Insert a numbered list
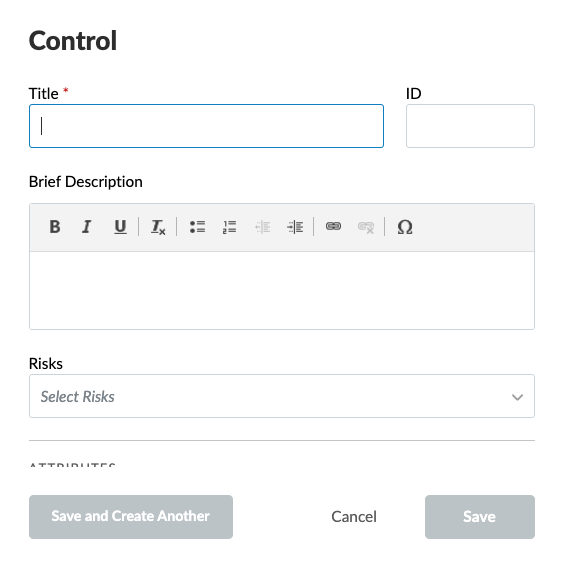 tap(229, 227)
